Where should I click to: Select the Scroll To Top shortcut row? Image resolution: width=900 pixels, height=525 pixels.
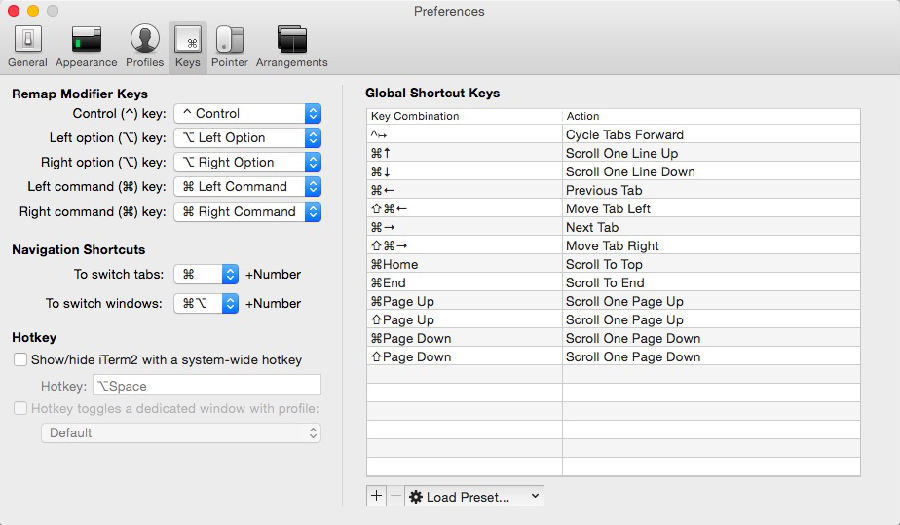point(613,264)
